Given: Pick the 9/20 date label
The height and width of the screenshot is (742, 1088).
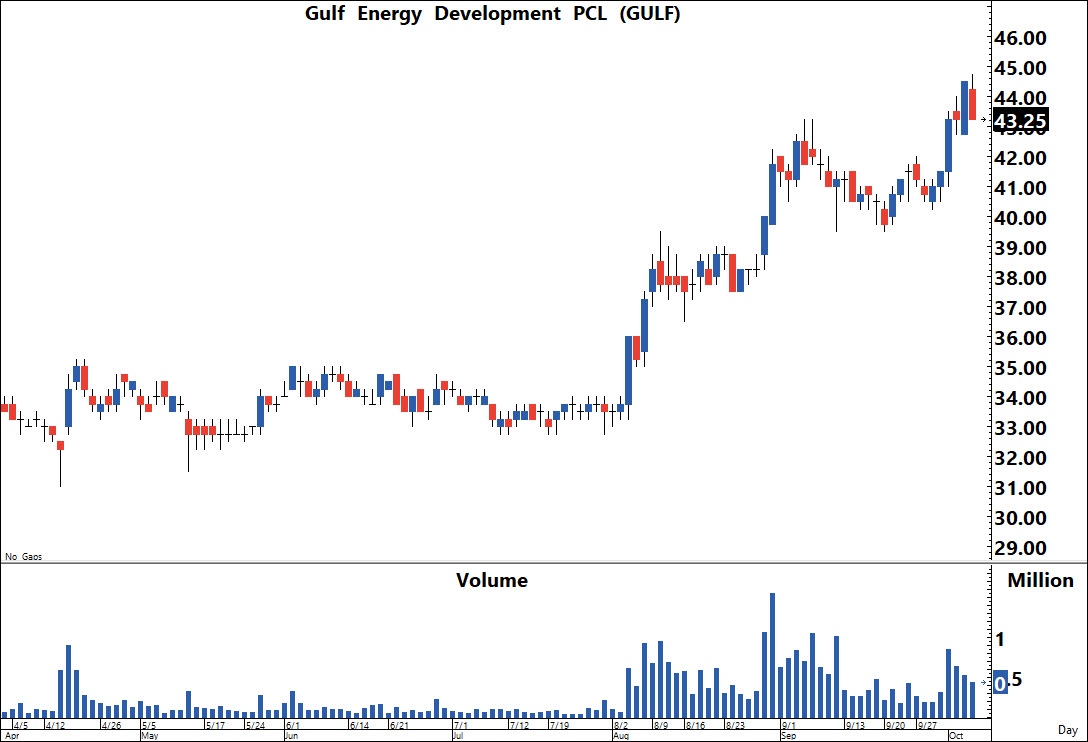Looking at the screenshot, I should pos(896,725).
